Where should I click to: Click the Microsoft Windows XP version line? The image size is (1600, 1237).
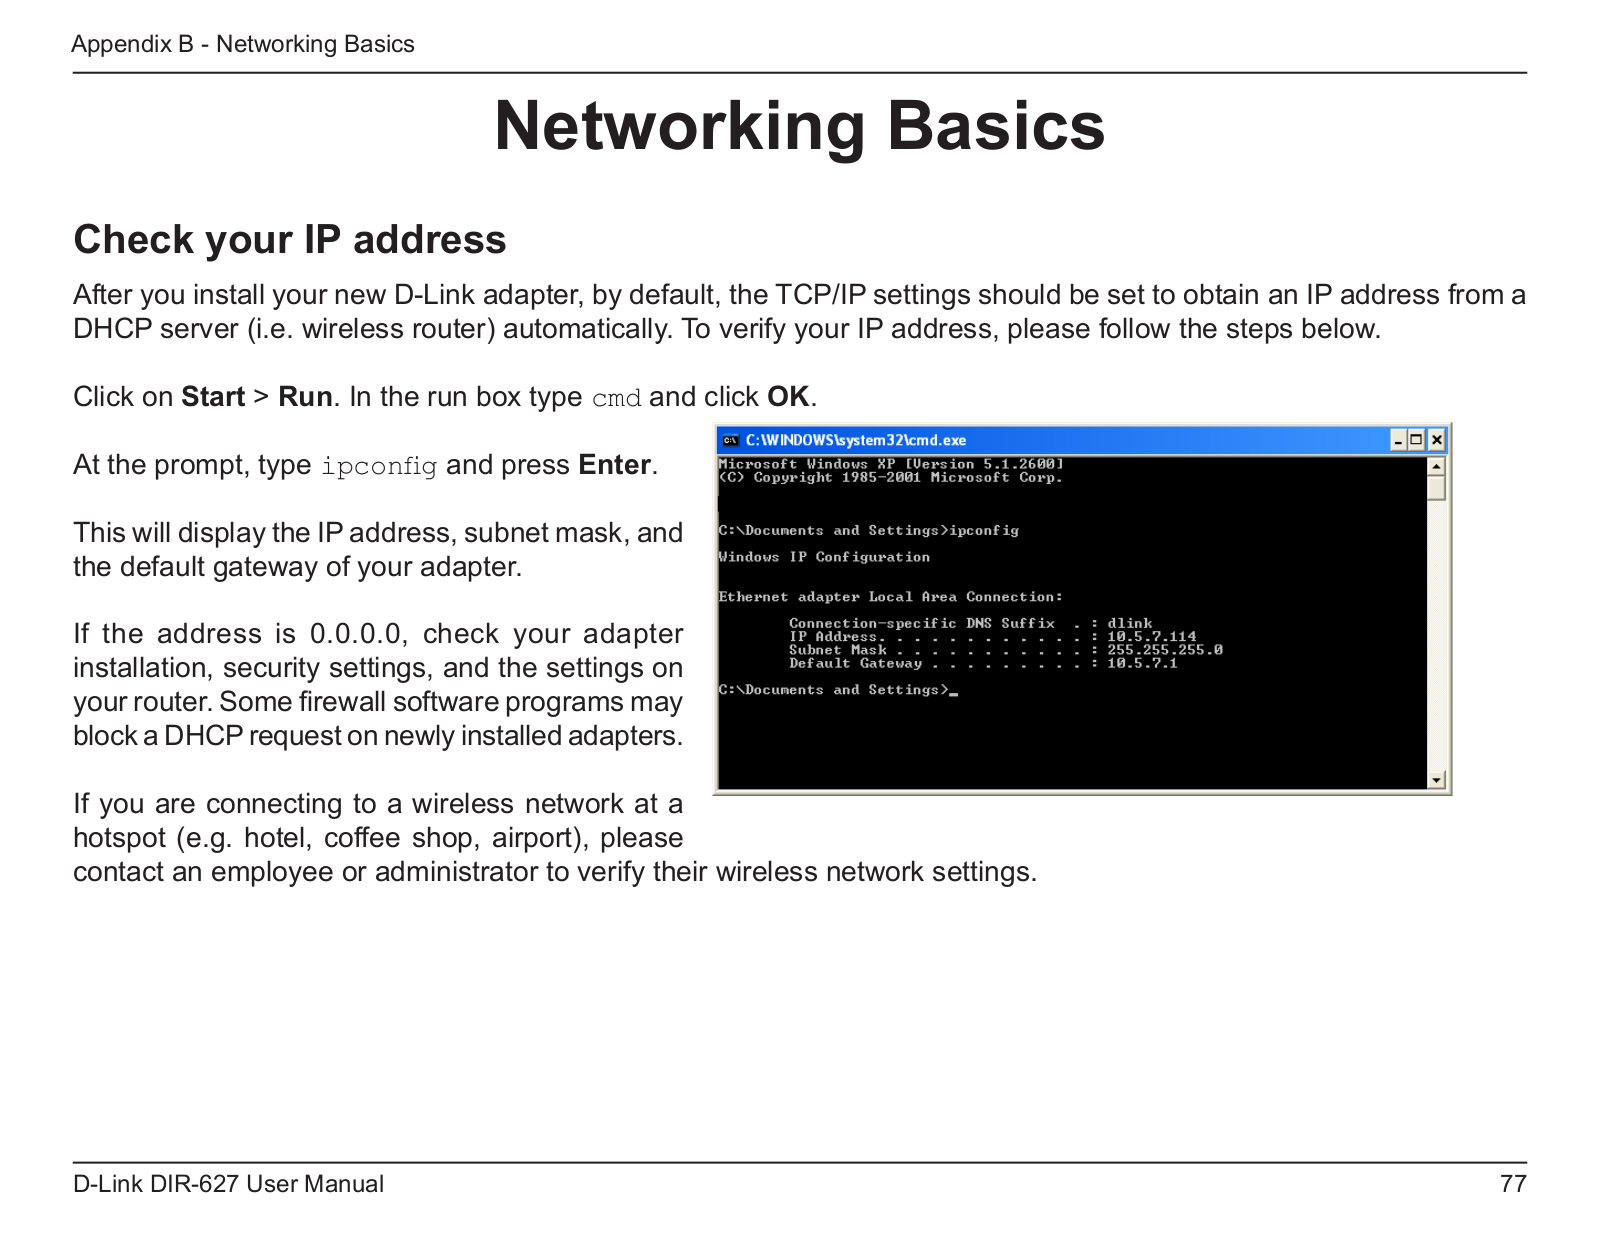click(x=891, y=464)
